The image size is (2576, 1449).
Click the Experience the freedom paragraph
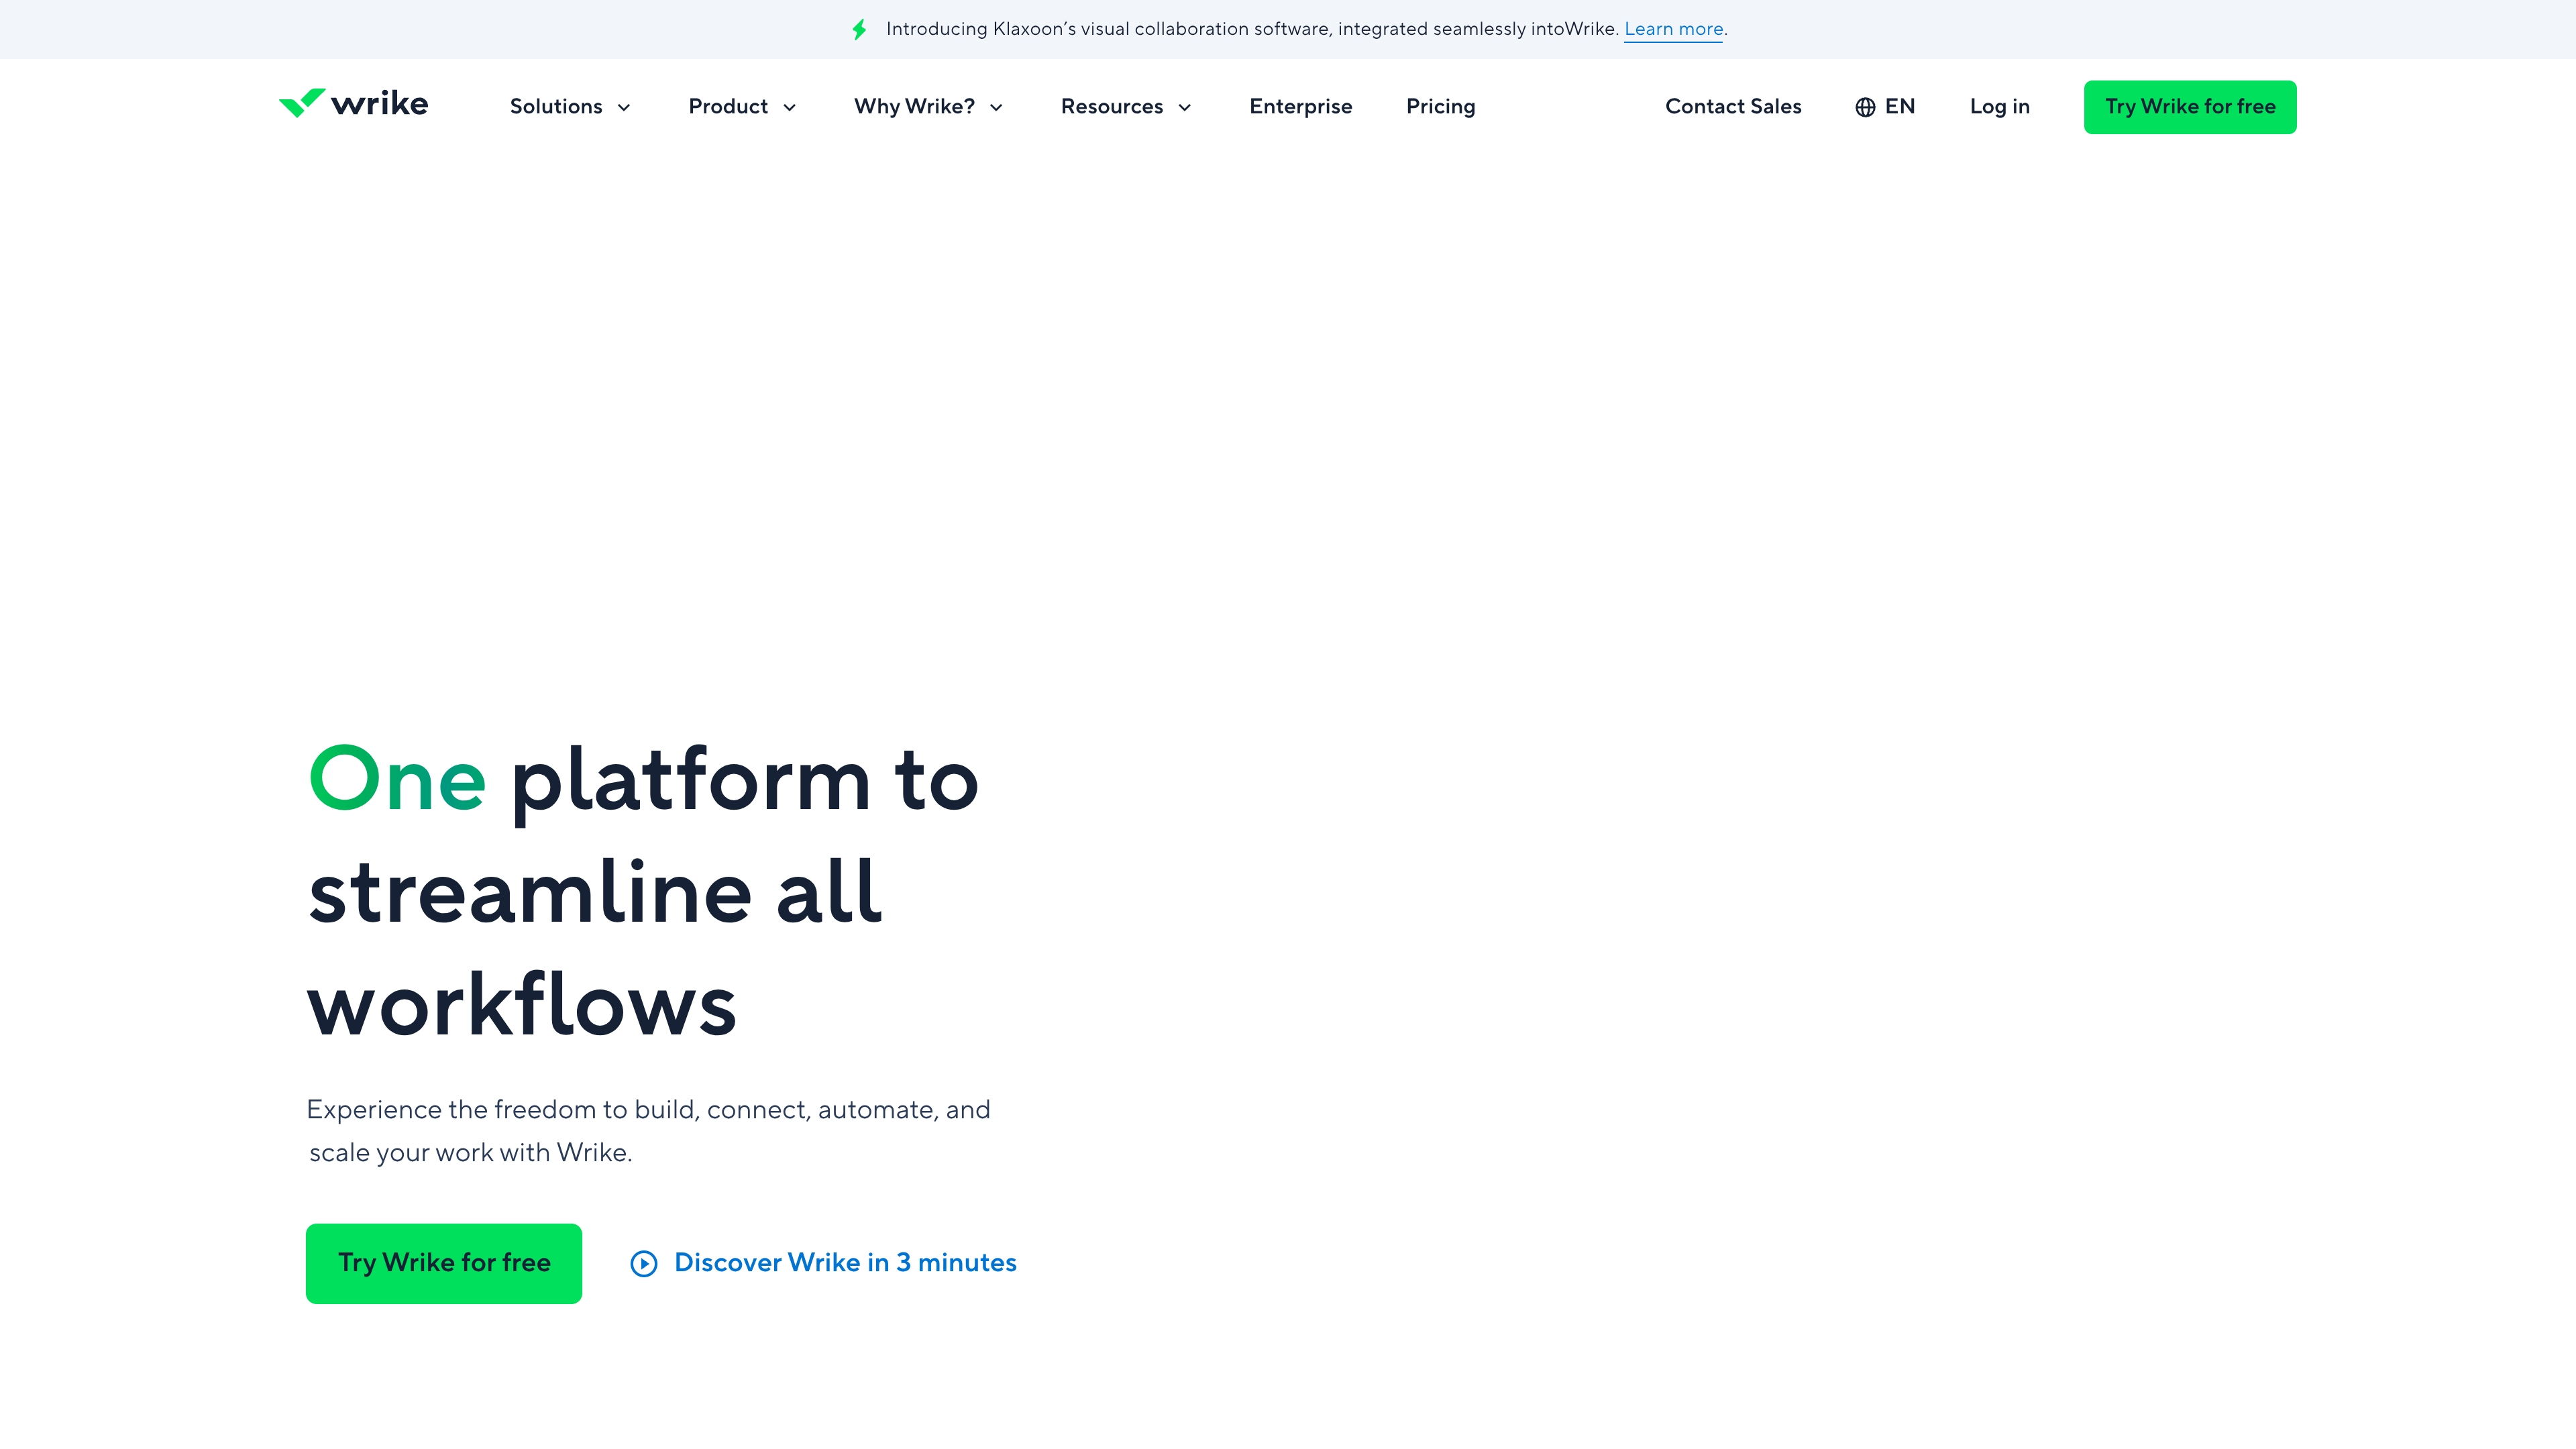[648, 1131]
